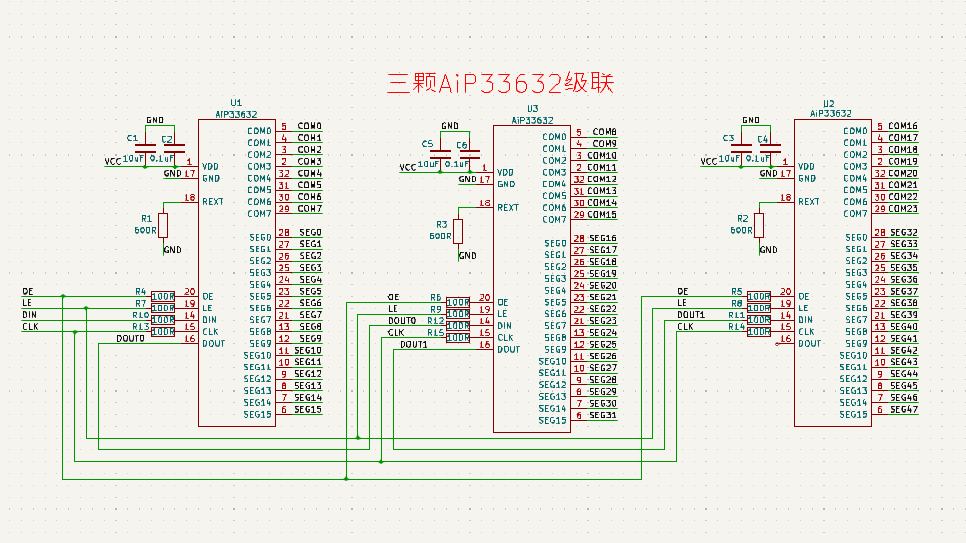Image resolution: width=966 pixels, height=543 pixels.
Task: Click the SEG47 net label on U2
Action: click(x=903, y=410)
